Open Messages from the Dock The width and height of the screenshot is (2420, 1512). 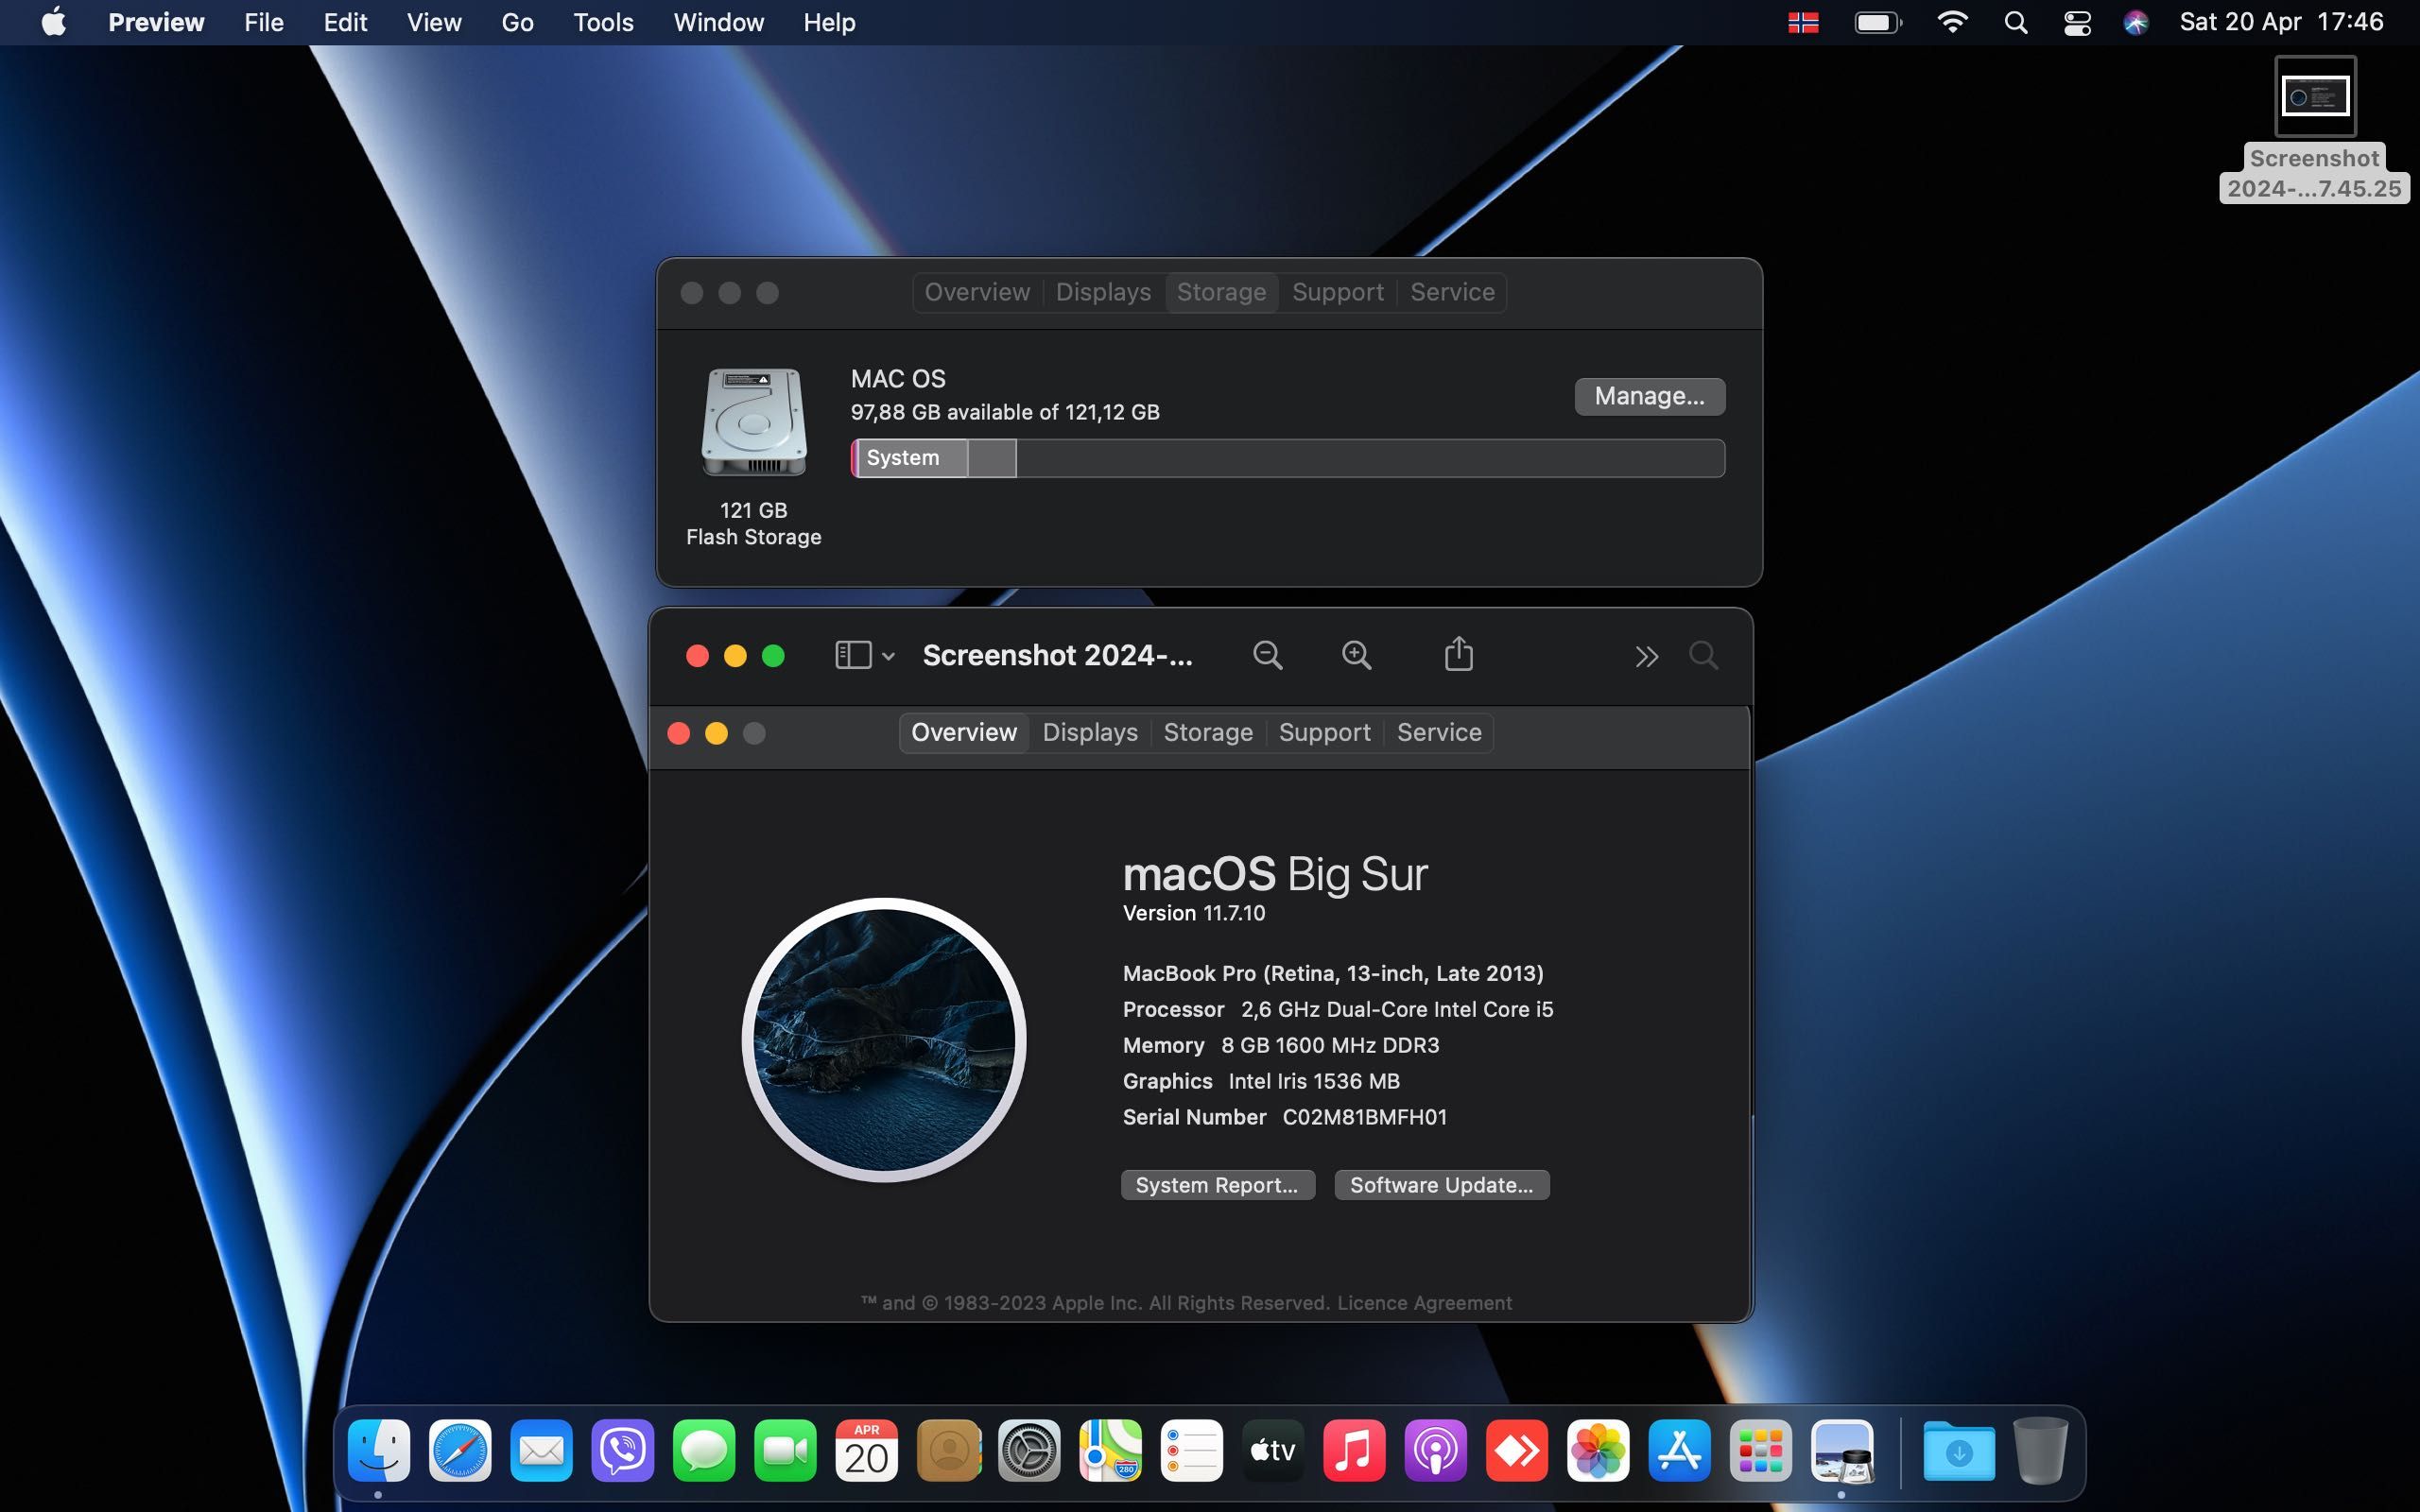pyautogui.click(x=704, y=1450)
